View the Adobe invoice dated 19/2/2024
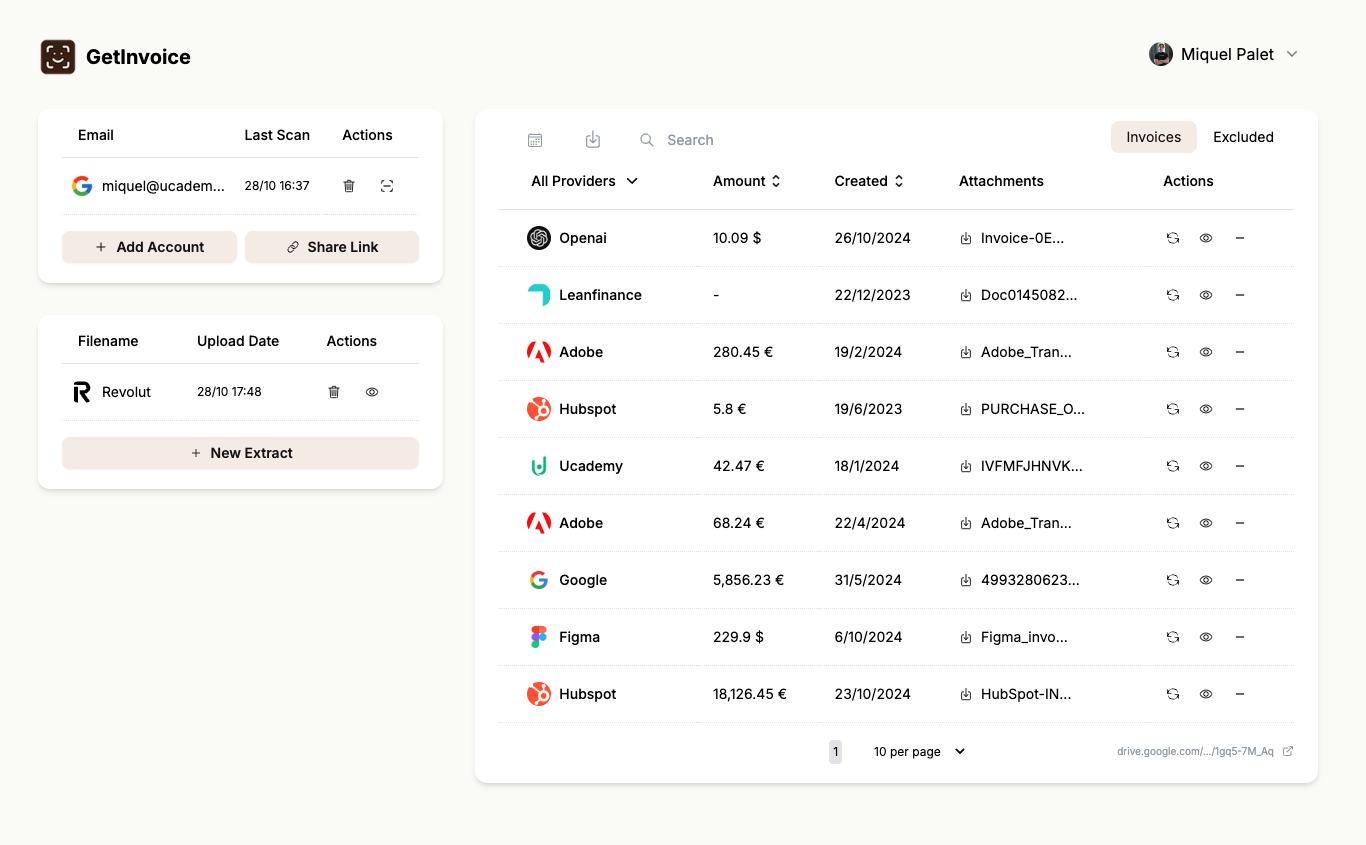 coord(1205,351)
